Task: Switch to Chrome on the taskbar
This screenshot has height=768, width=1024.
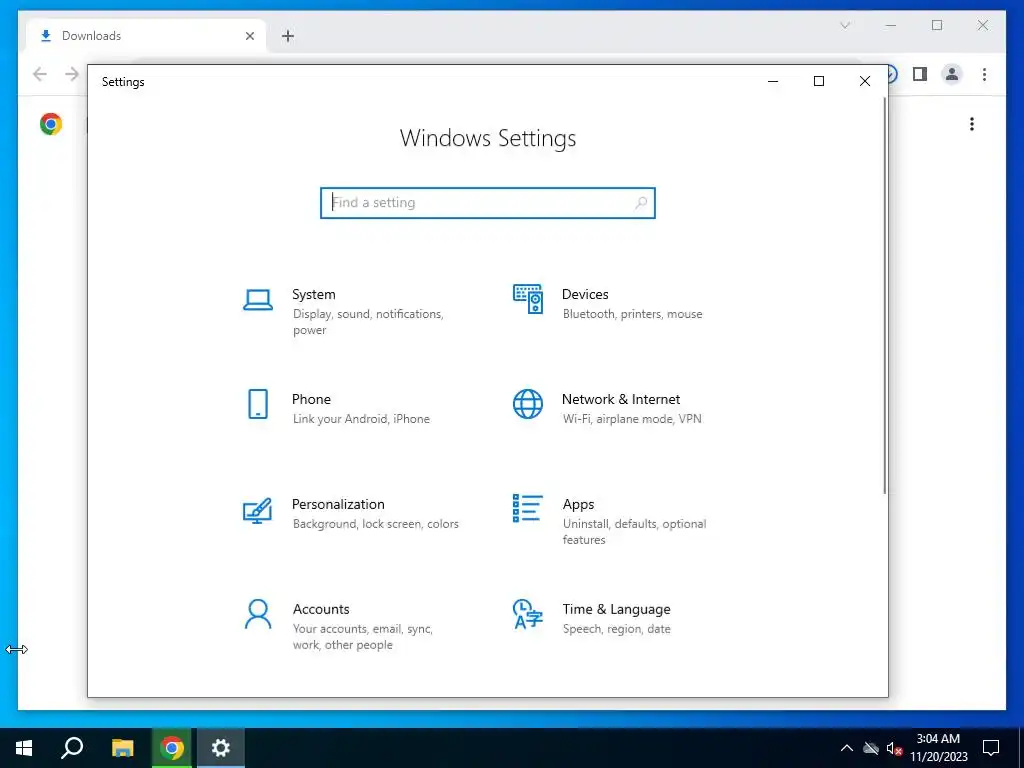Action: (172, 748)
